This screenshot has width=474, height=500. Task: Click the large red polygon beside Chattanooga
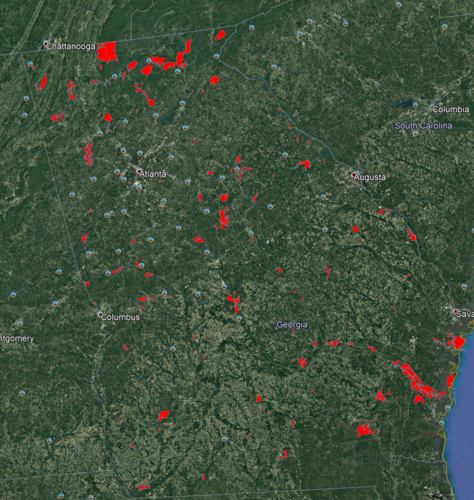(107, 52)
